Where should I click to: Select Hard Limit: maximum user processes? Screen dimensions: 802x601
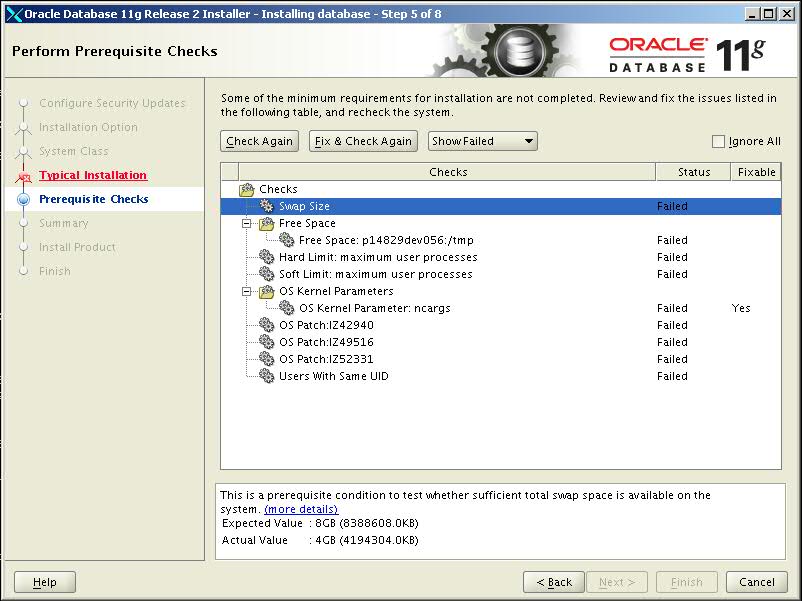pyautogui.click(x=501, y=257)
